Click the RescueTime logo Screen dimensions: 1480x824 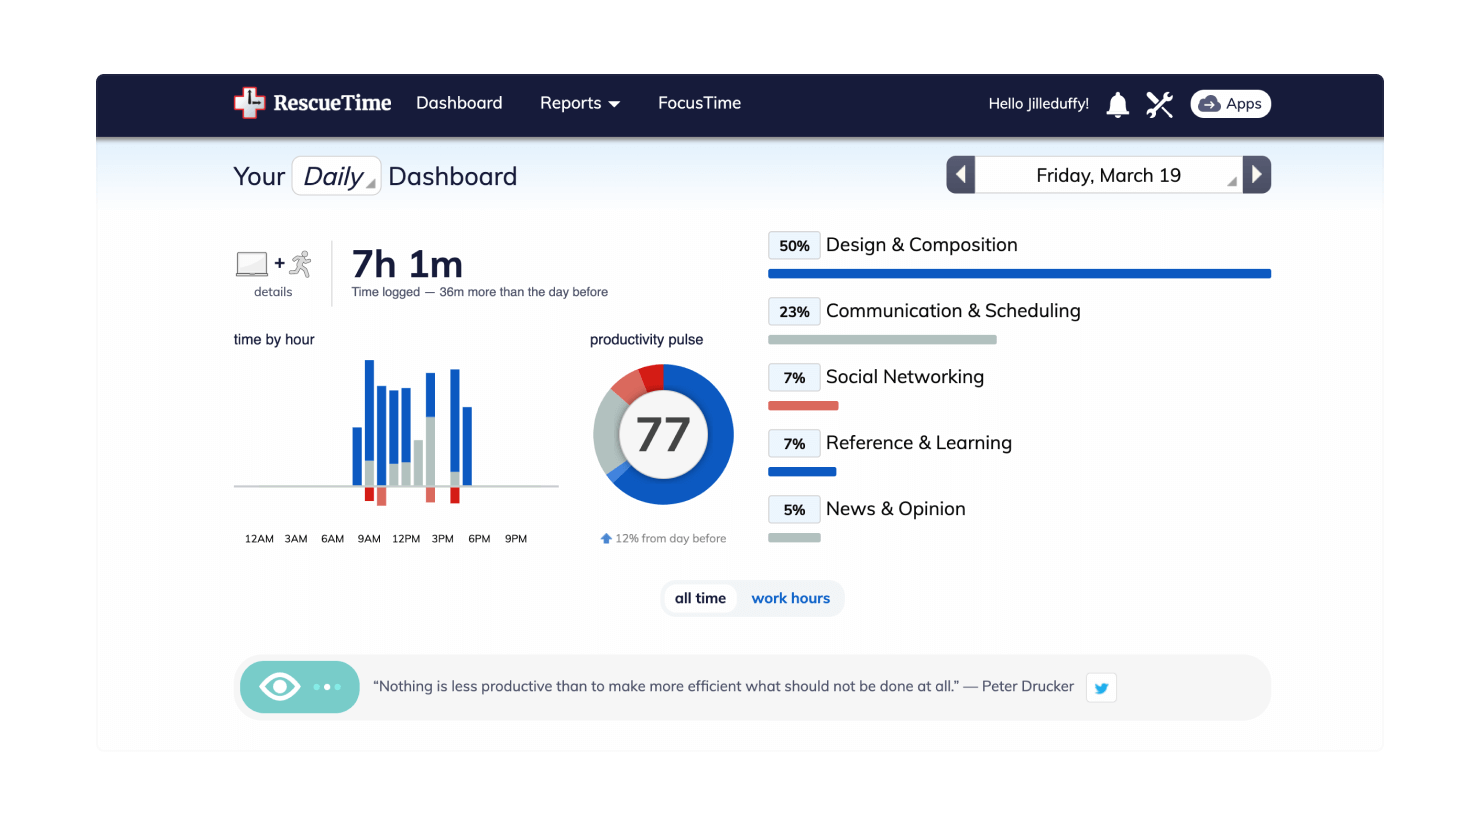pyautogui.click(x=312, y=103)
